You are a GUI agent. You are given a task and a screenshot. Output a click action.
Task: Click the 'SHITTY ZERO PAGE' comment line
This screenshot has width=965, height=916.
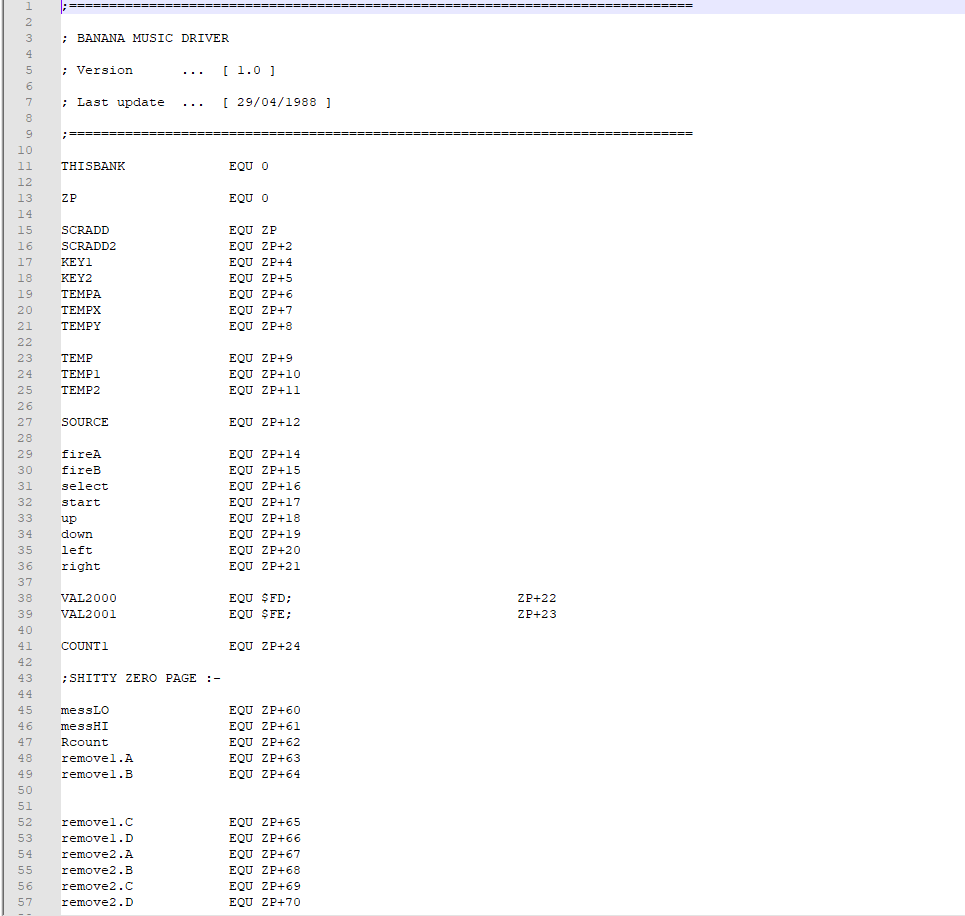point(141,678)
